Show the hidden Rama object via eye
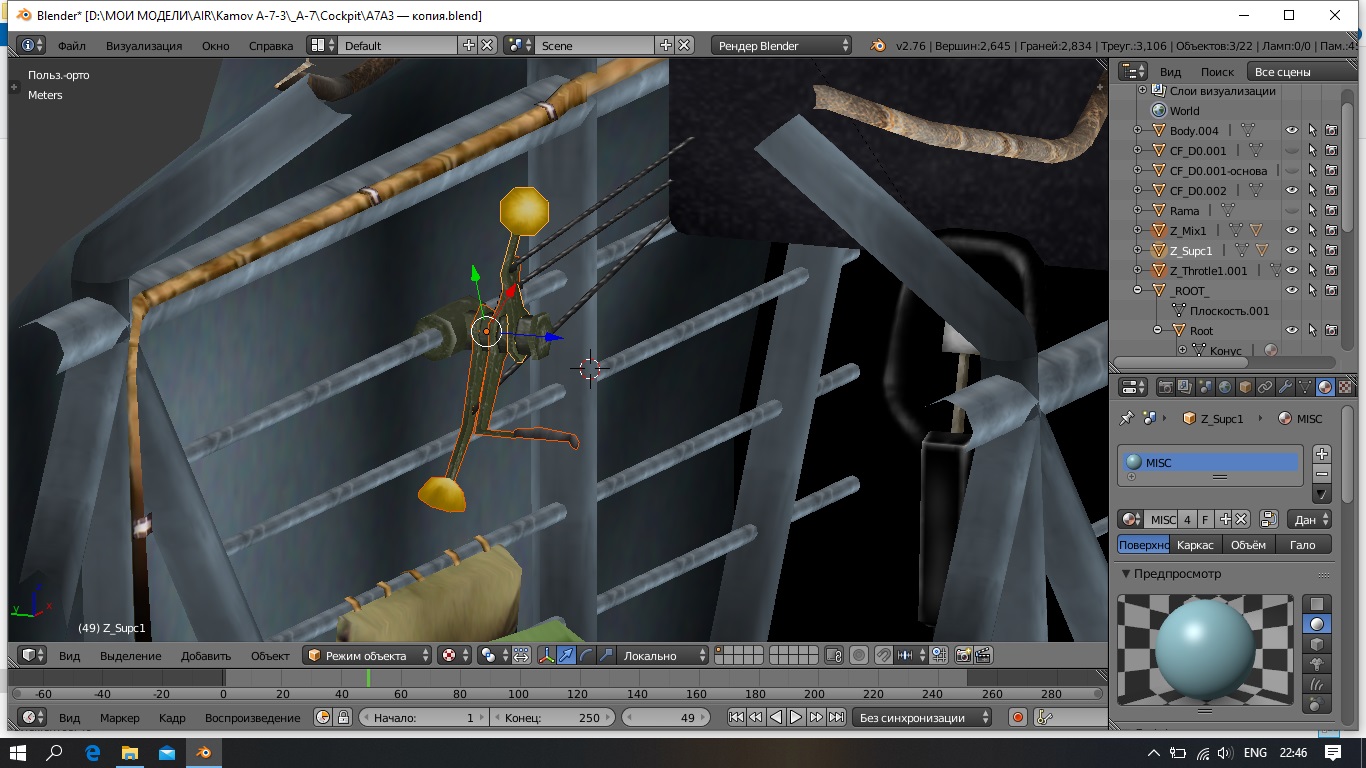The image size is (1366, 768). pos(1292,211)
